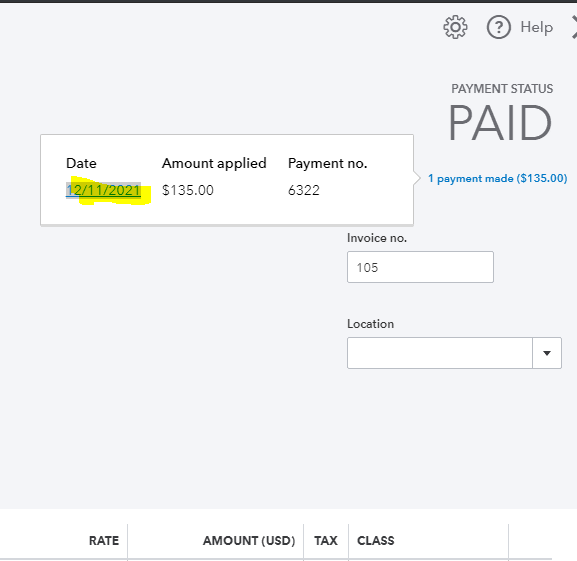577x561 pixels.
Task: Click the PAID status text
Action: tap(500, 123)
